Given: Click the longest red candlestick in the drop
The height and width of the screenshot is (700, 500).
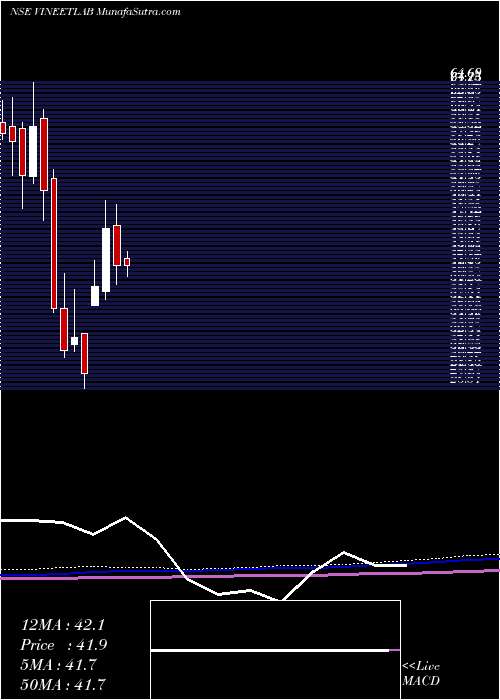Looking at the screenshot, I should pyautogui.click(x=54, y=243).
